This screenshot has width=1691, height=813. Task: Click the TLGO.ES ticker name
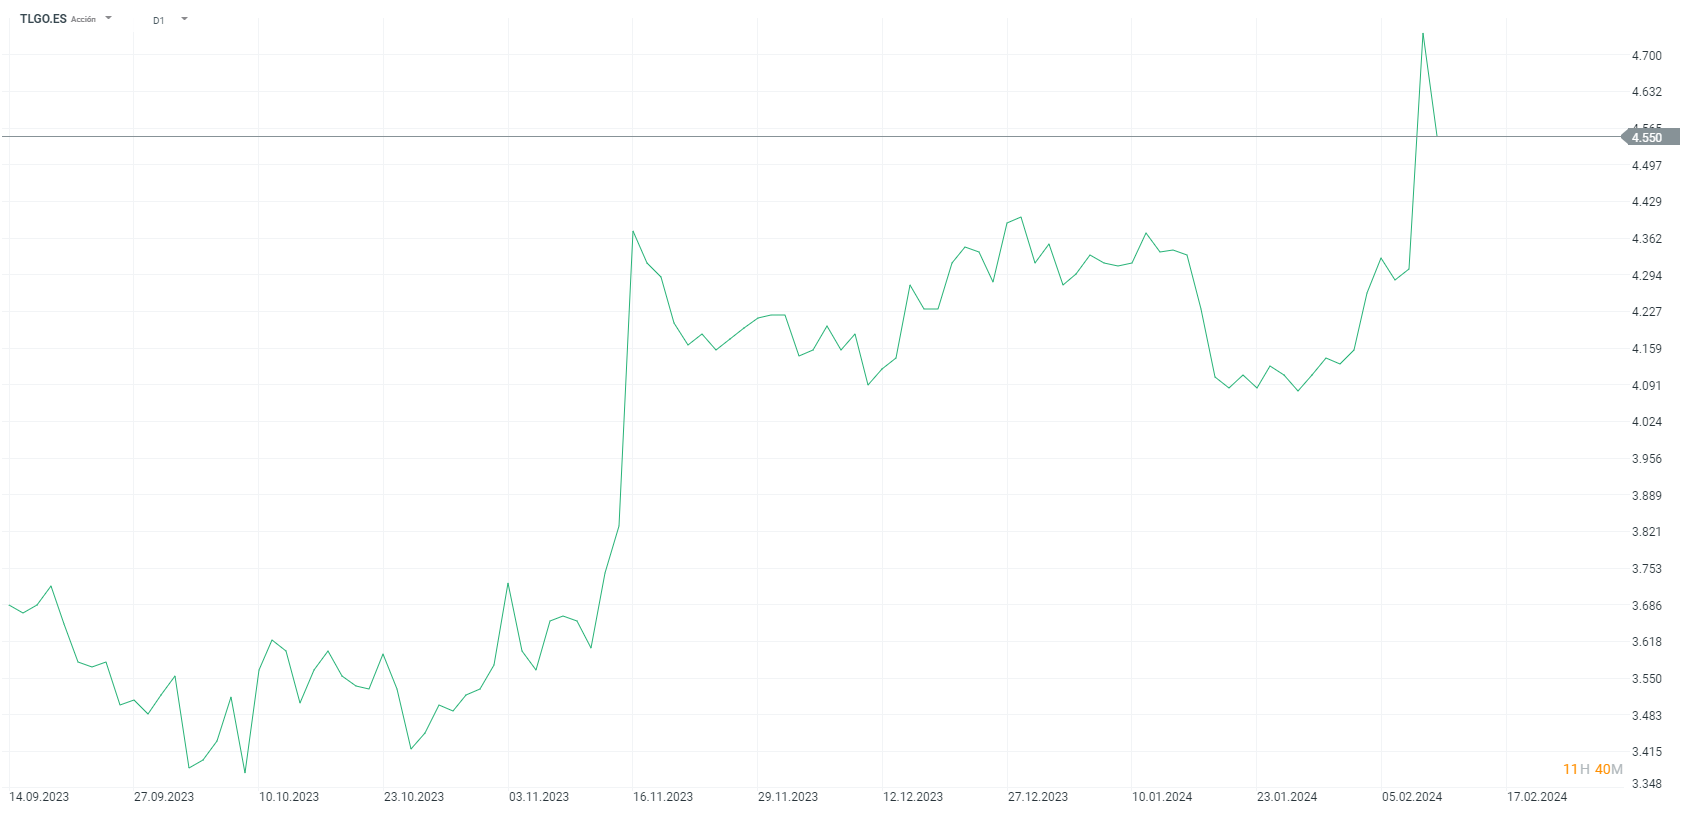tap(43, 19)
